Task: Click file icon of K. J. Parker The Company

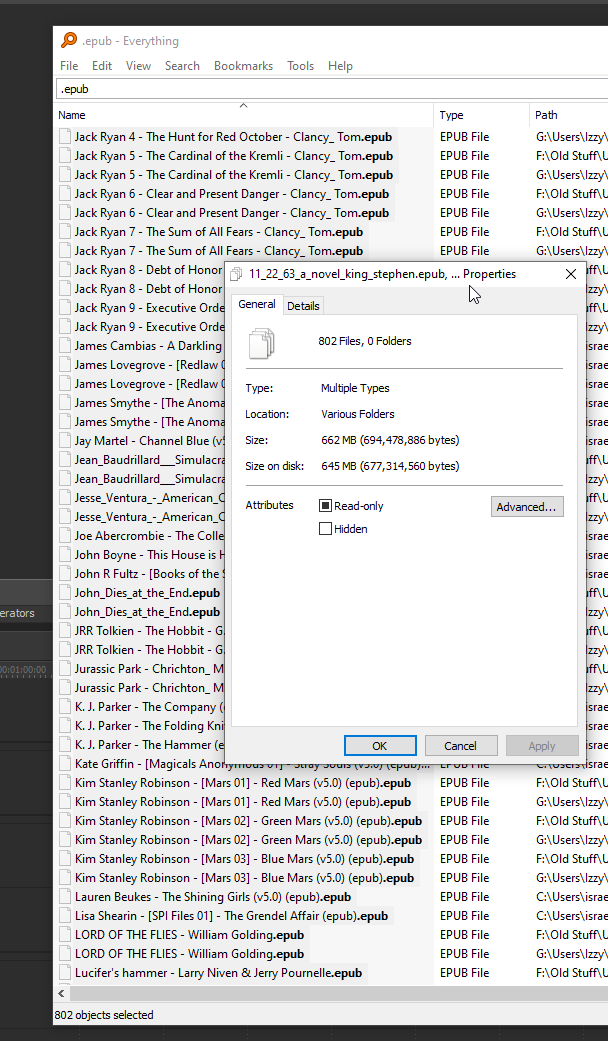Action: tap(64, 706)
